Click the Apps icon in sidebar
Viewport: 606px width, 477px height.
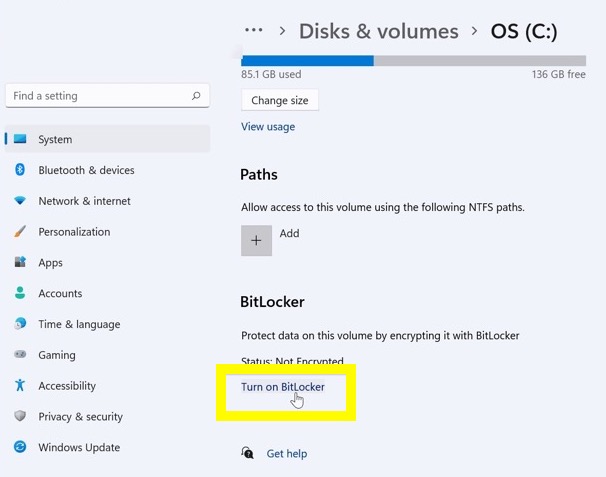[x=20, y=263]
